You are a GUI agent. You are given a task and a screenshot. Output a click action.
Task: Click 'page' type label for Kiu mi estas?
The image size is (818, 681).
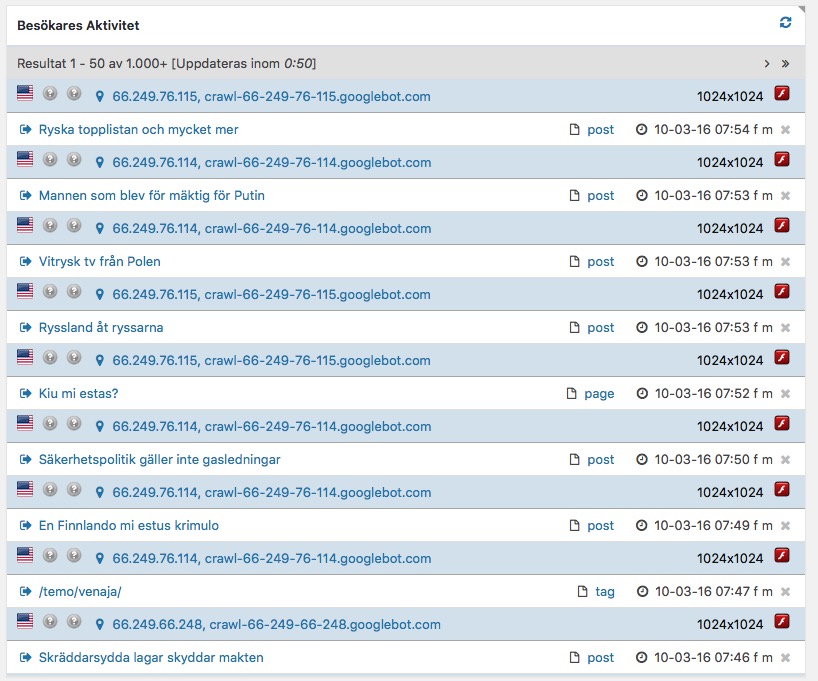599,394
